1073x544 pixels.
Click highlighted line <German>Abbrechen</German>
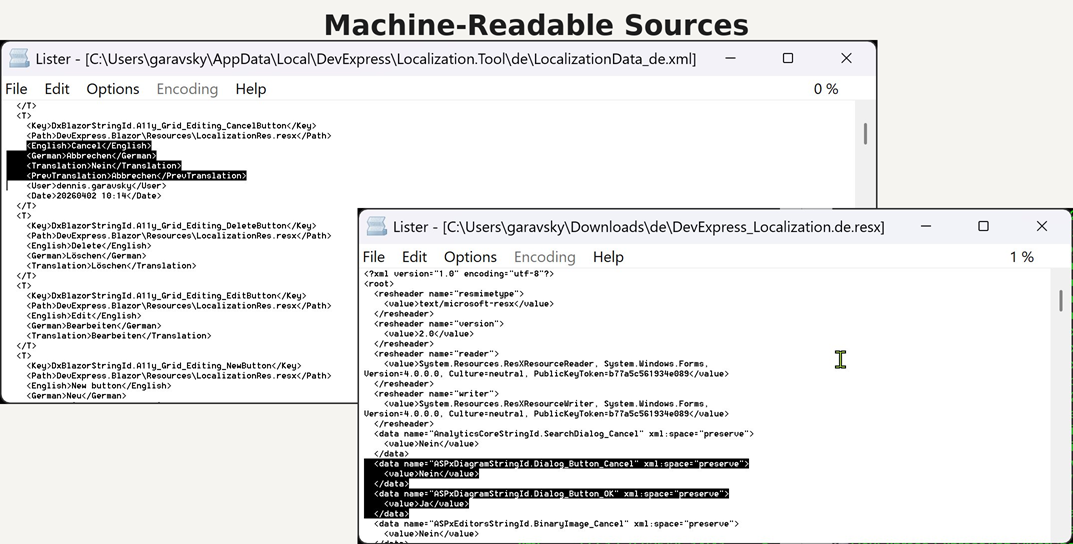(92, 156)
